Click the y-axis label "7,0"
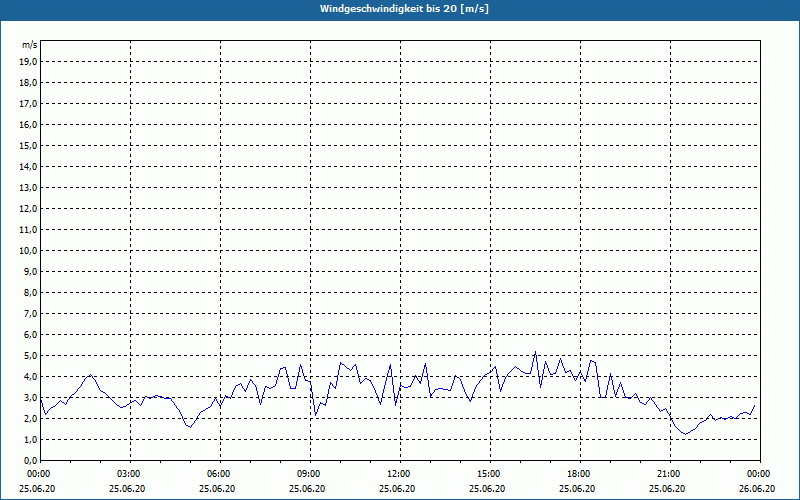 (30, 313)
